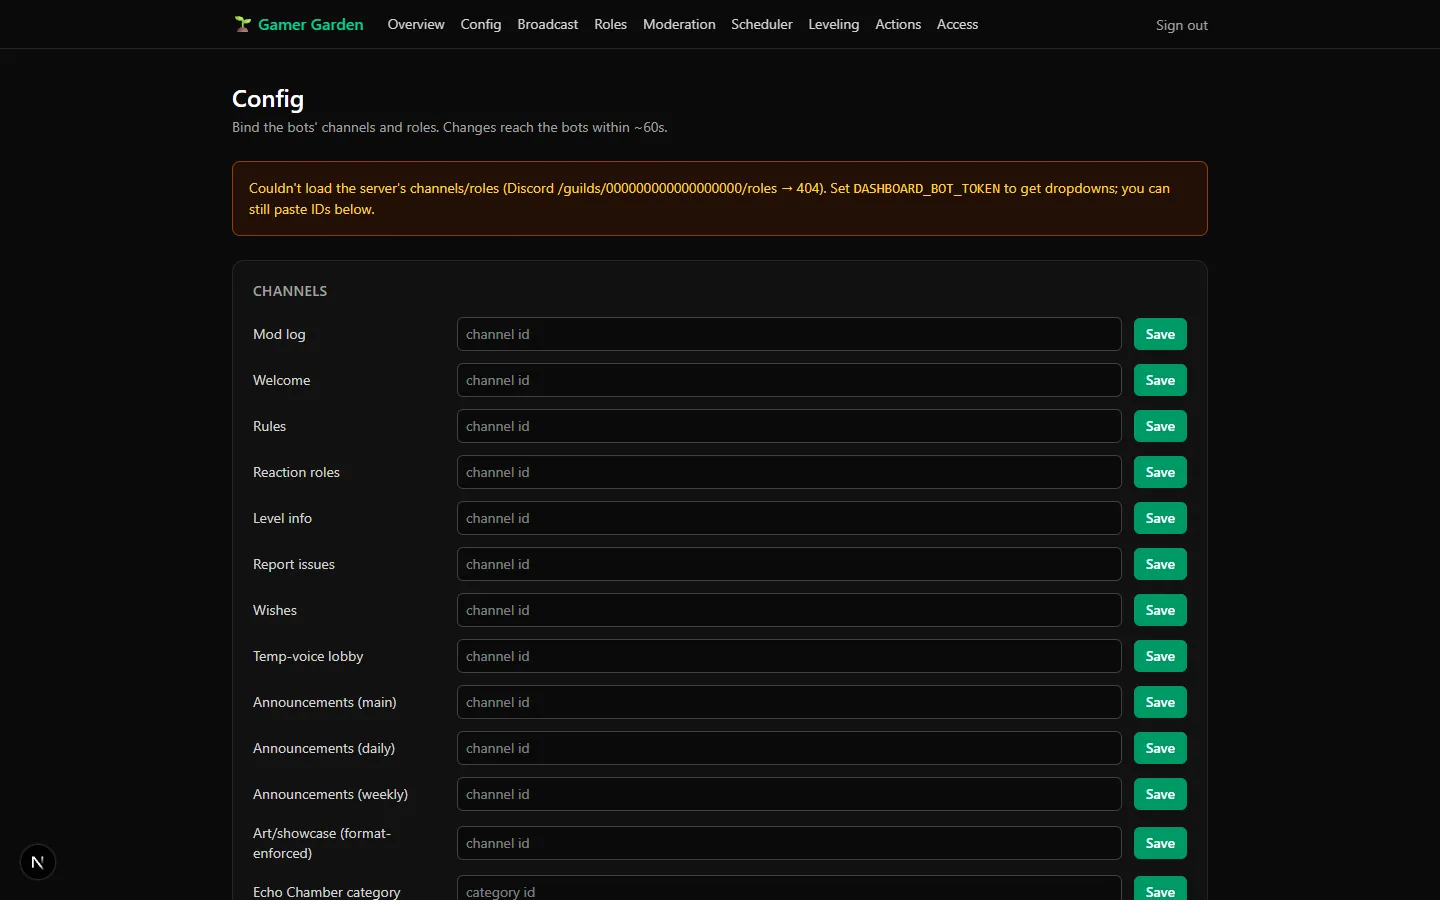Open the Moderation section

tap(679, 24)
